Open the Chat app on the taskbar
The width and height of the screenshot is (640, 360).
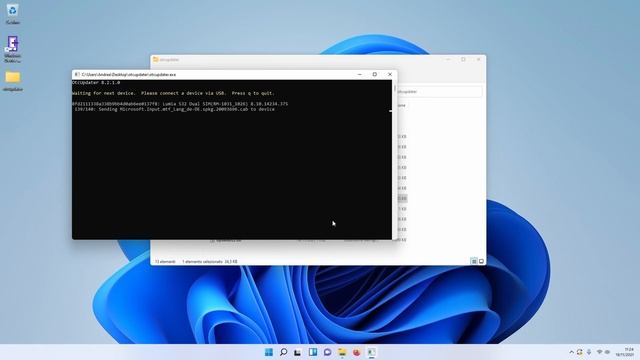(x=327, y=352)
